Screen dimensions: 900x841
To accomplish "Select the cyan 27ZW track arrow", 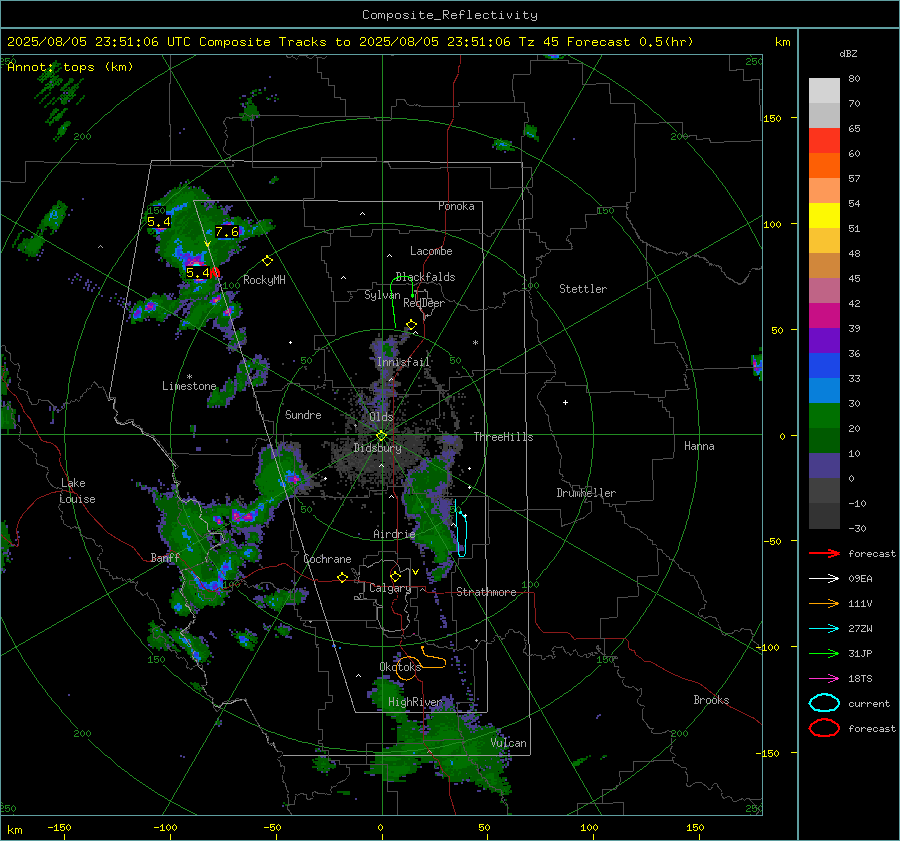I will coord(824,629).
